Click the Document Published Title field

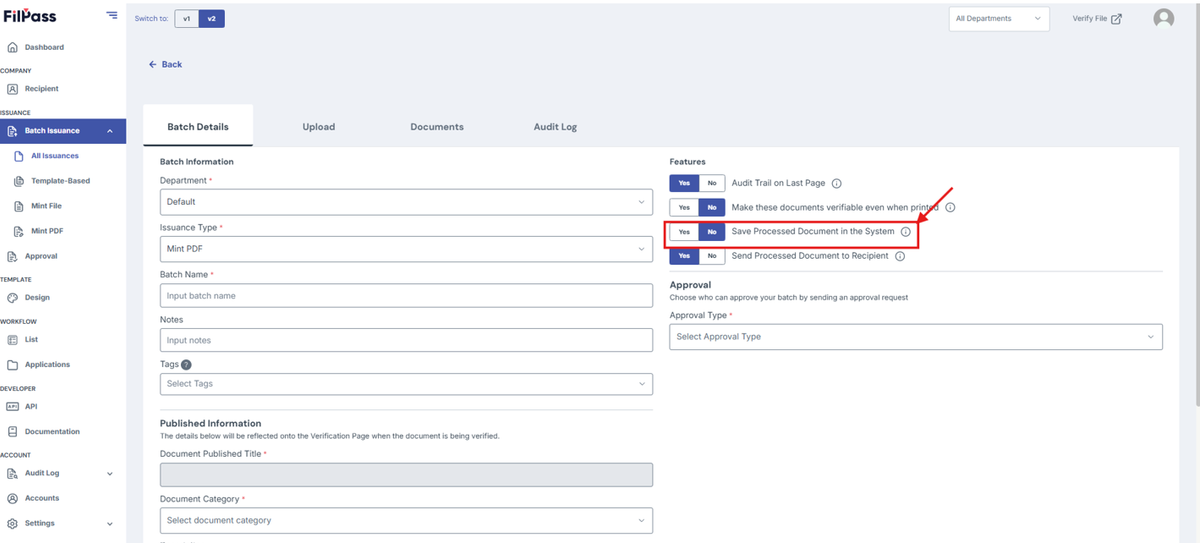tap(406, 475)
